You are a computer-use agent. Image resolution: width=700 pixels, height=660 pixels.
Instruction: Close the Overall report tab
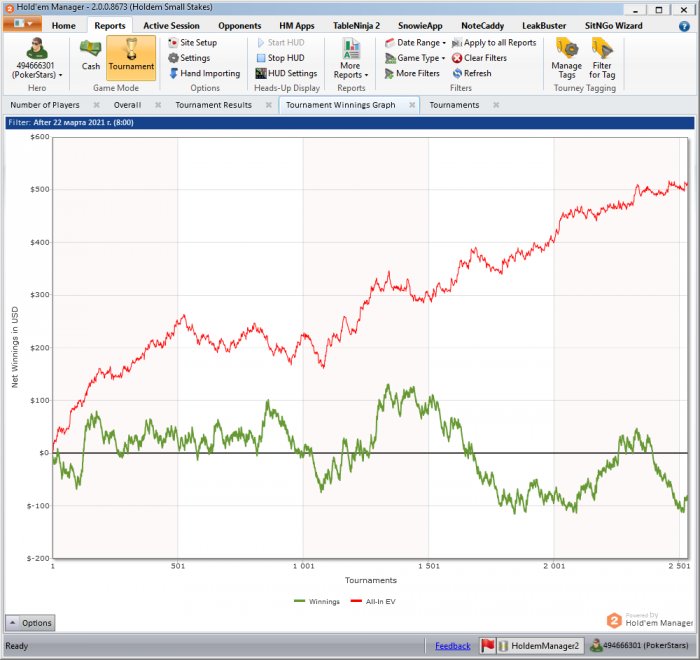pyautogui.click(x=158, y=105)
